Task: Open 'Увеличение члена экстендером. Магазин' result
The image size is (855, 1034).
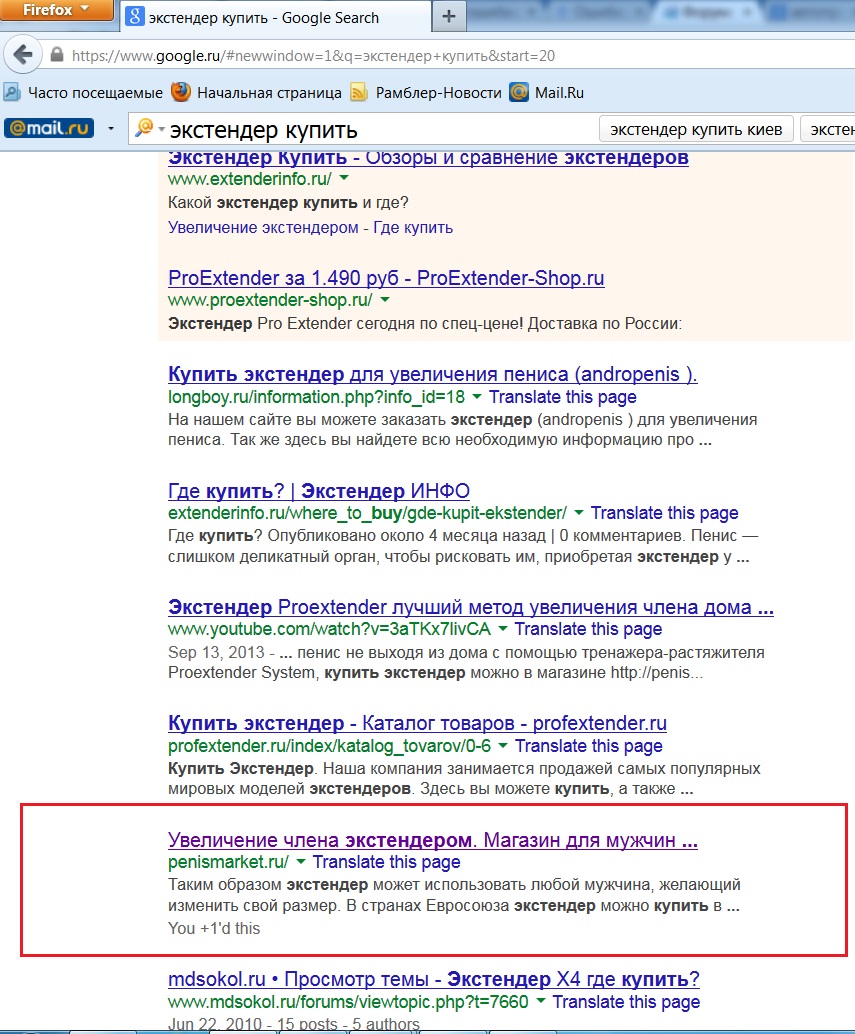Action: (432, 839)
